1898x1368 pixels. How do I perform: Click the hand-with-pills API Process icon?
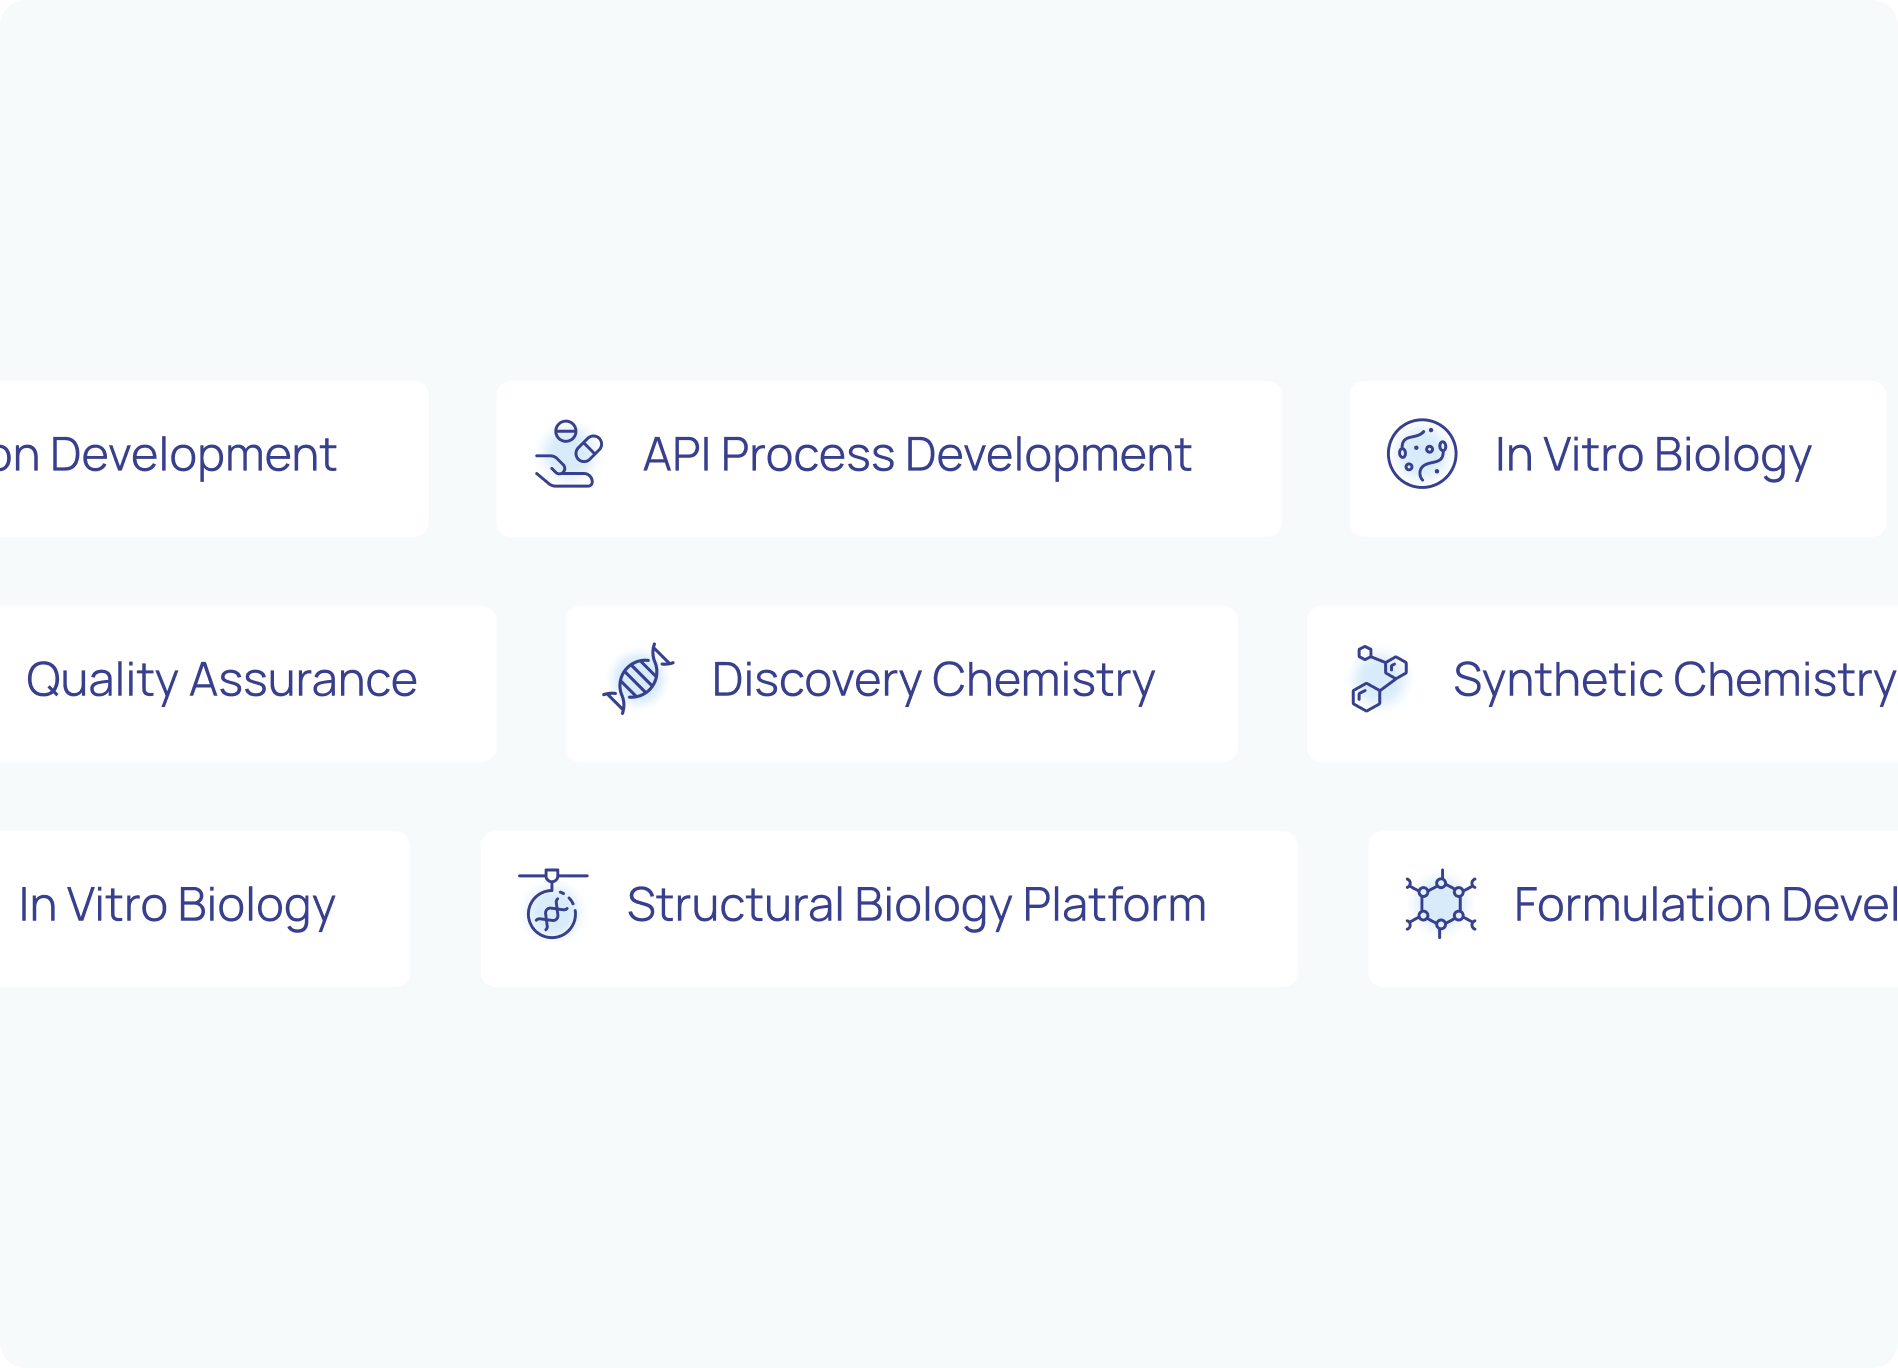click(x=568, y=454)
